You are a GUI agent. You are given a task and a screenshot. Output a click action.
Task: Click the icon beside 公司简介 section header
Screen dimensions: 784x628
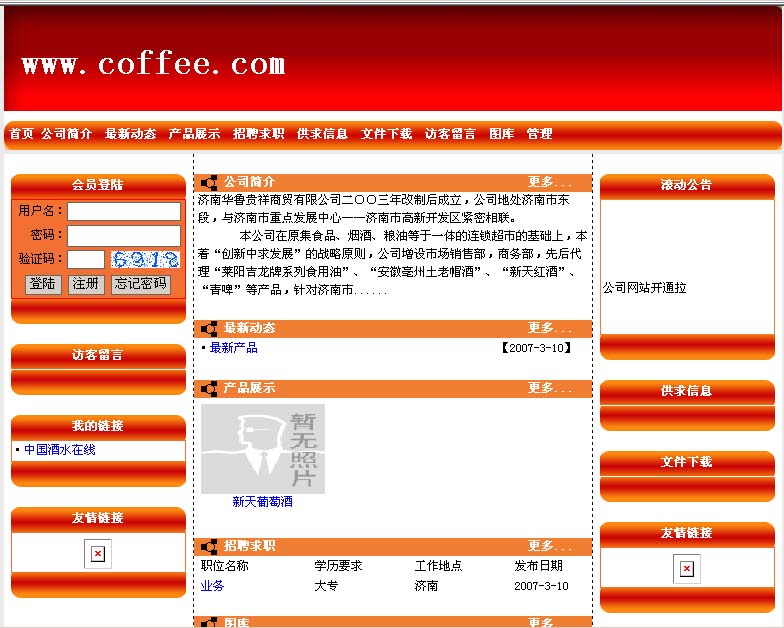pos(209,183)
